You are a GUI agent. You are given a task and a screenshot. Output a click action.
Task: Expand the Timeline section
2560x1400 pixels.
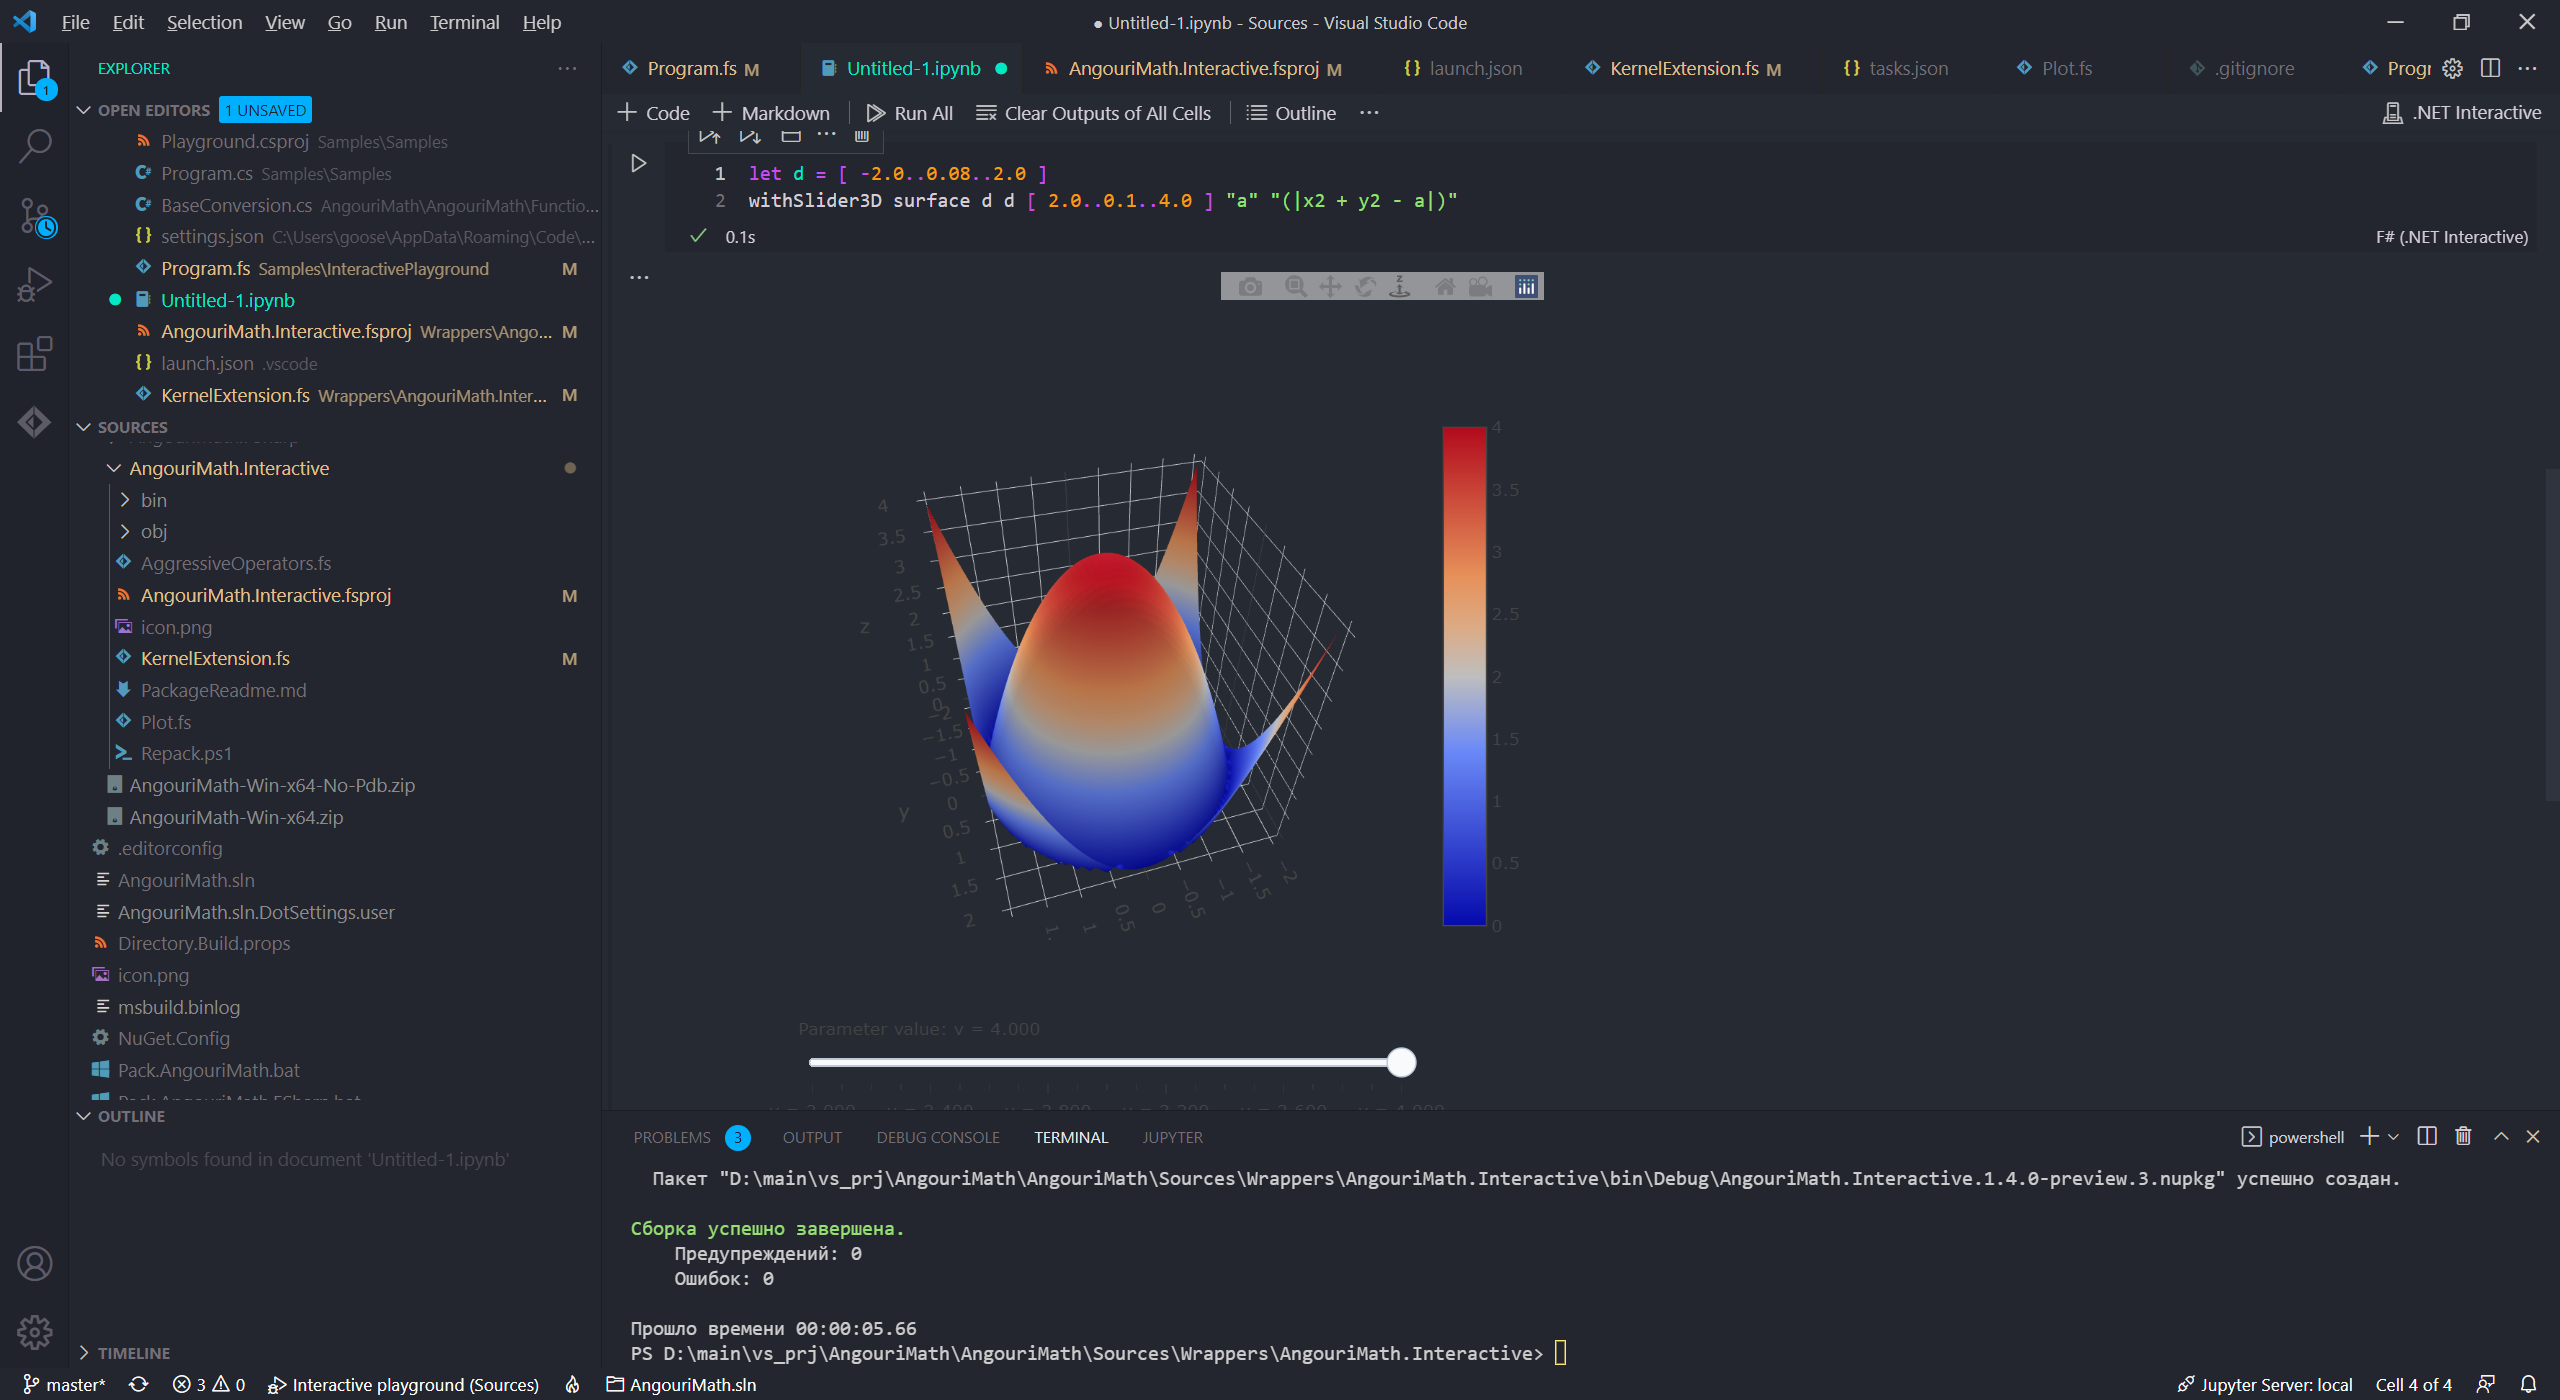coord(133,1353)
